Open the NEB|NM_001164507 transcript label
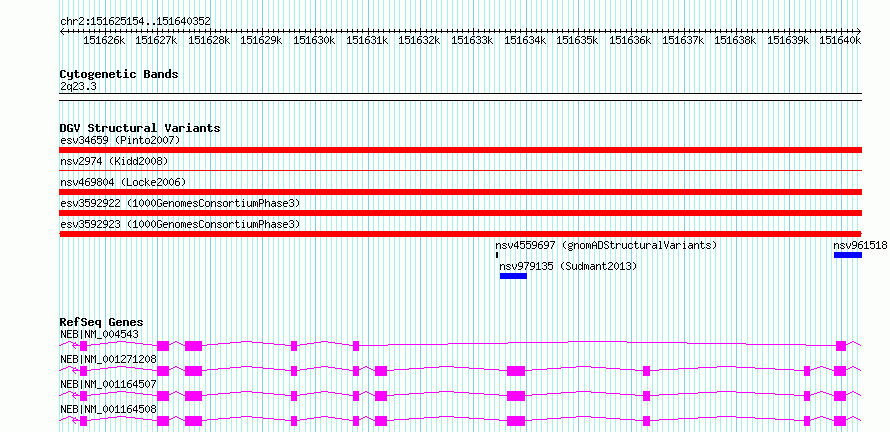The height and width of the screenshot is (432, 890). click(108, 384)
